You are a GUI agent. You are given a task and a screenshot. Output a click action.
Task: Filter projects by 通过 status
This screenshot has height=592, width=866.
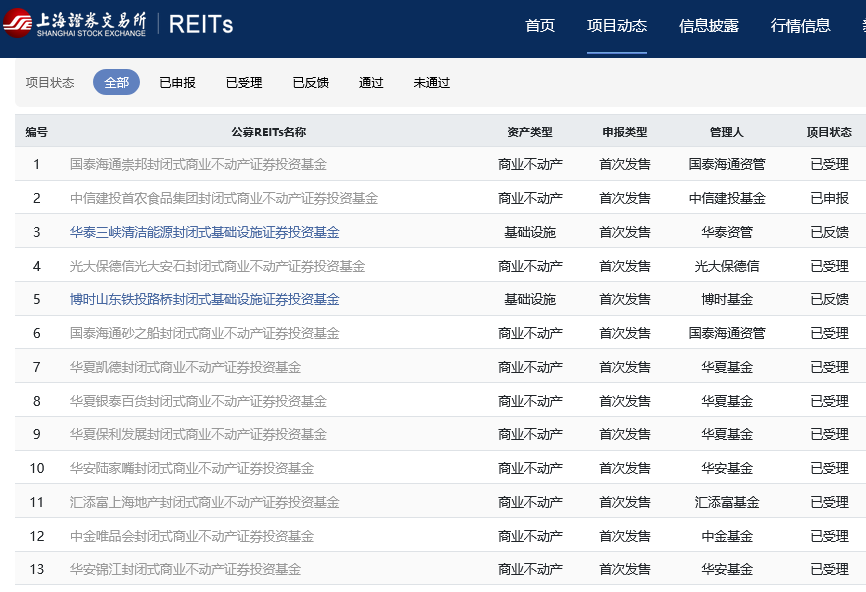point(371,83)
